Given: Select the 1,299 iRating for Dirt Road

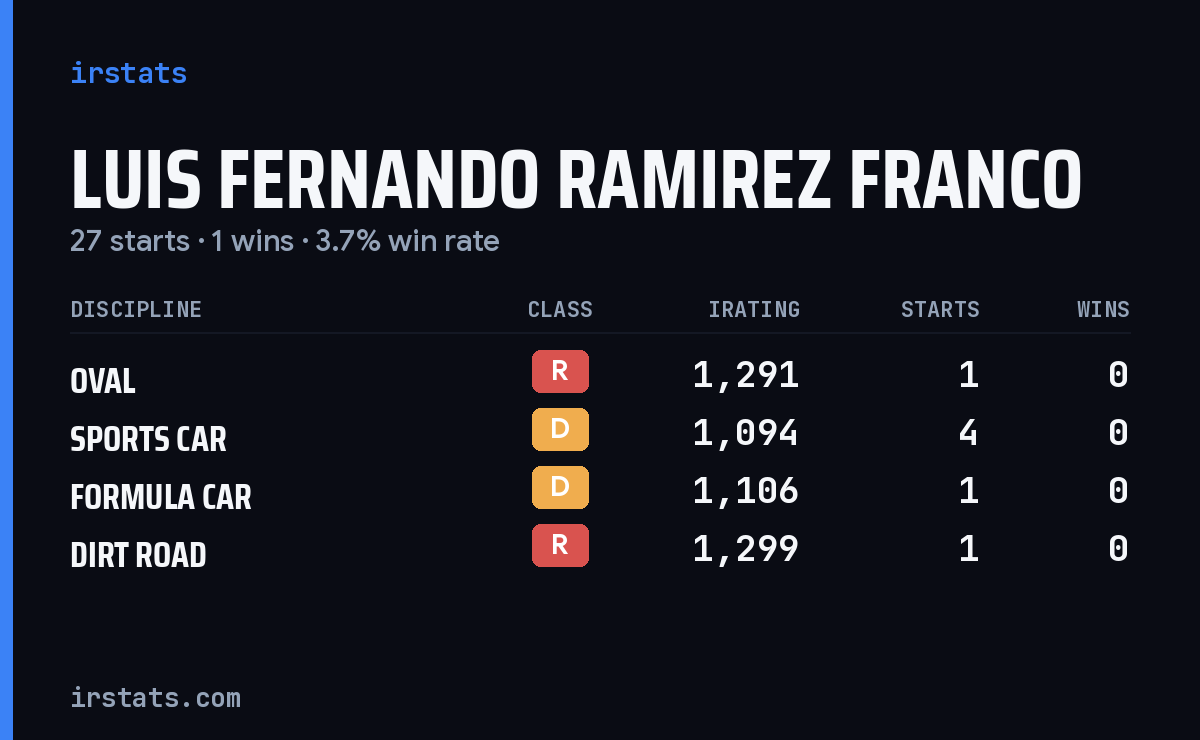Looking at the screenshot, I should point(746,549).
